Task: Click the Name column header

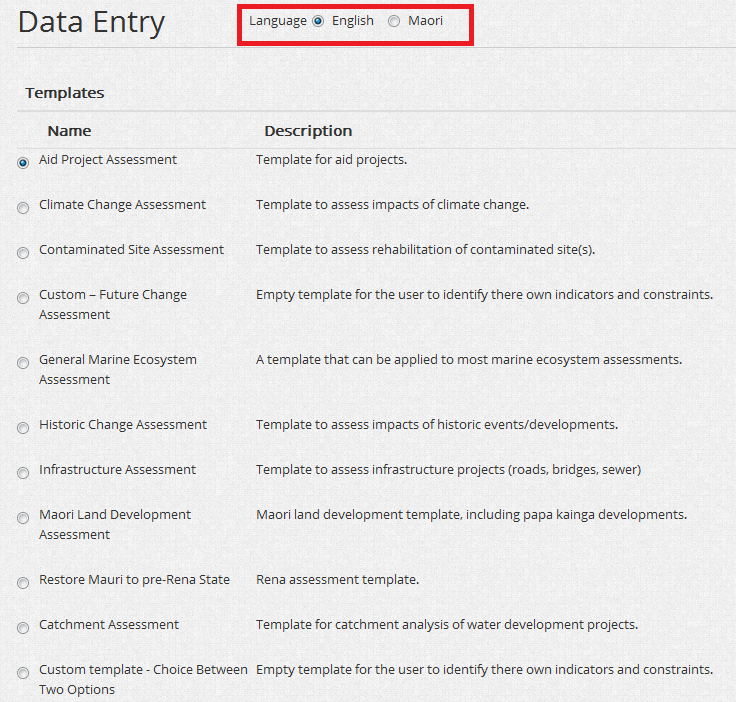Action: click(x=69, y=131)
